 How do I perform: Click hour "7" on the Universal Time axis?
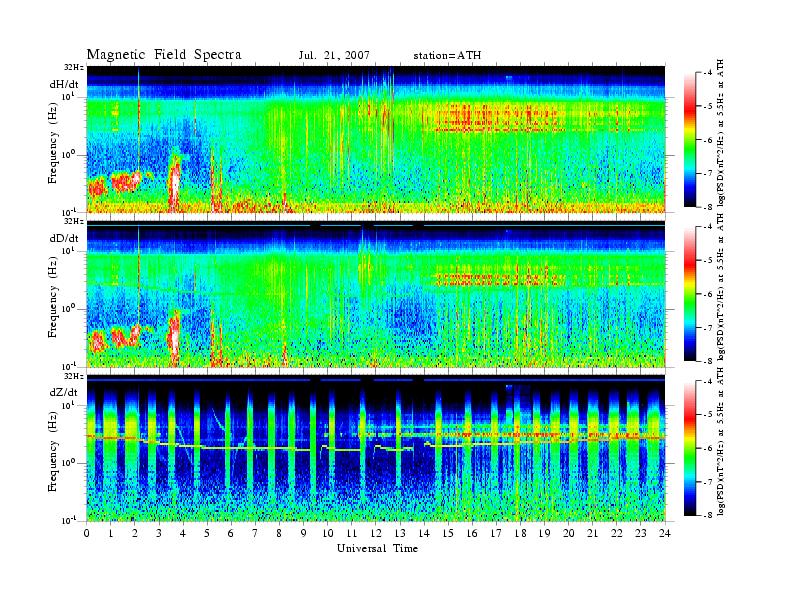coord(255,533)
